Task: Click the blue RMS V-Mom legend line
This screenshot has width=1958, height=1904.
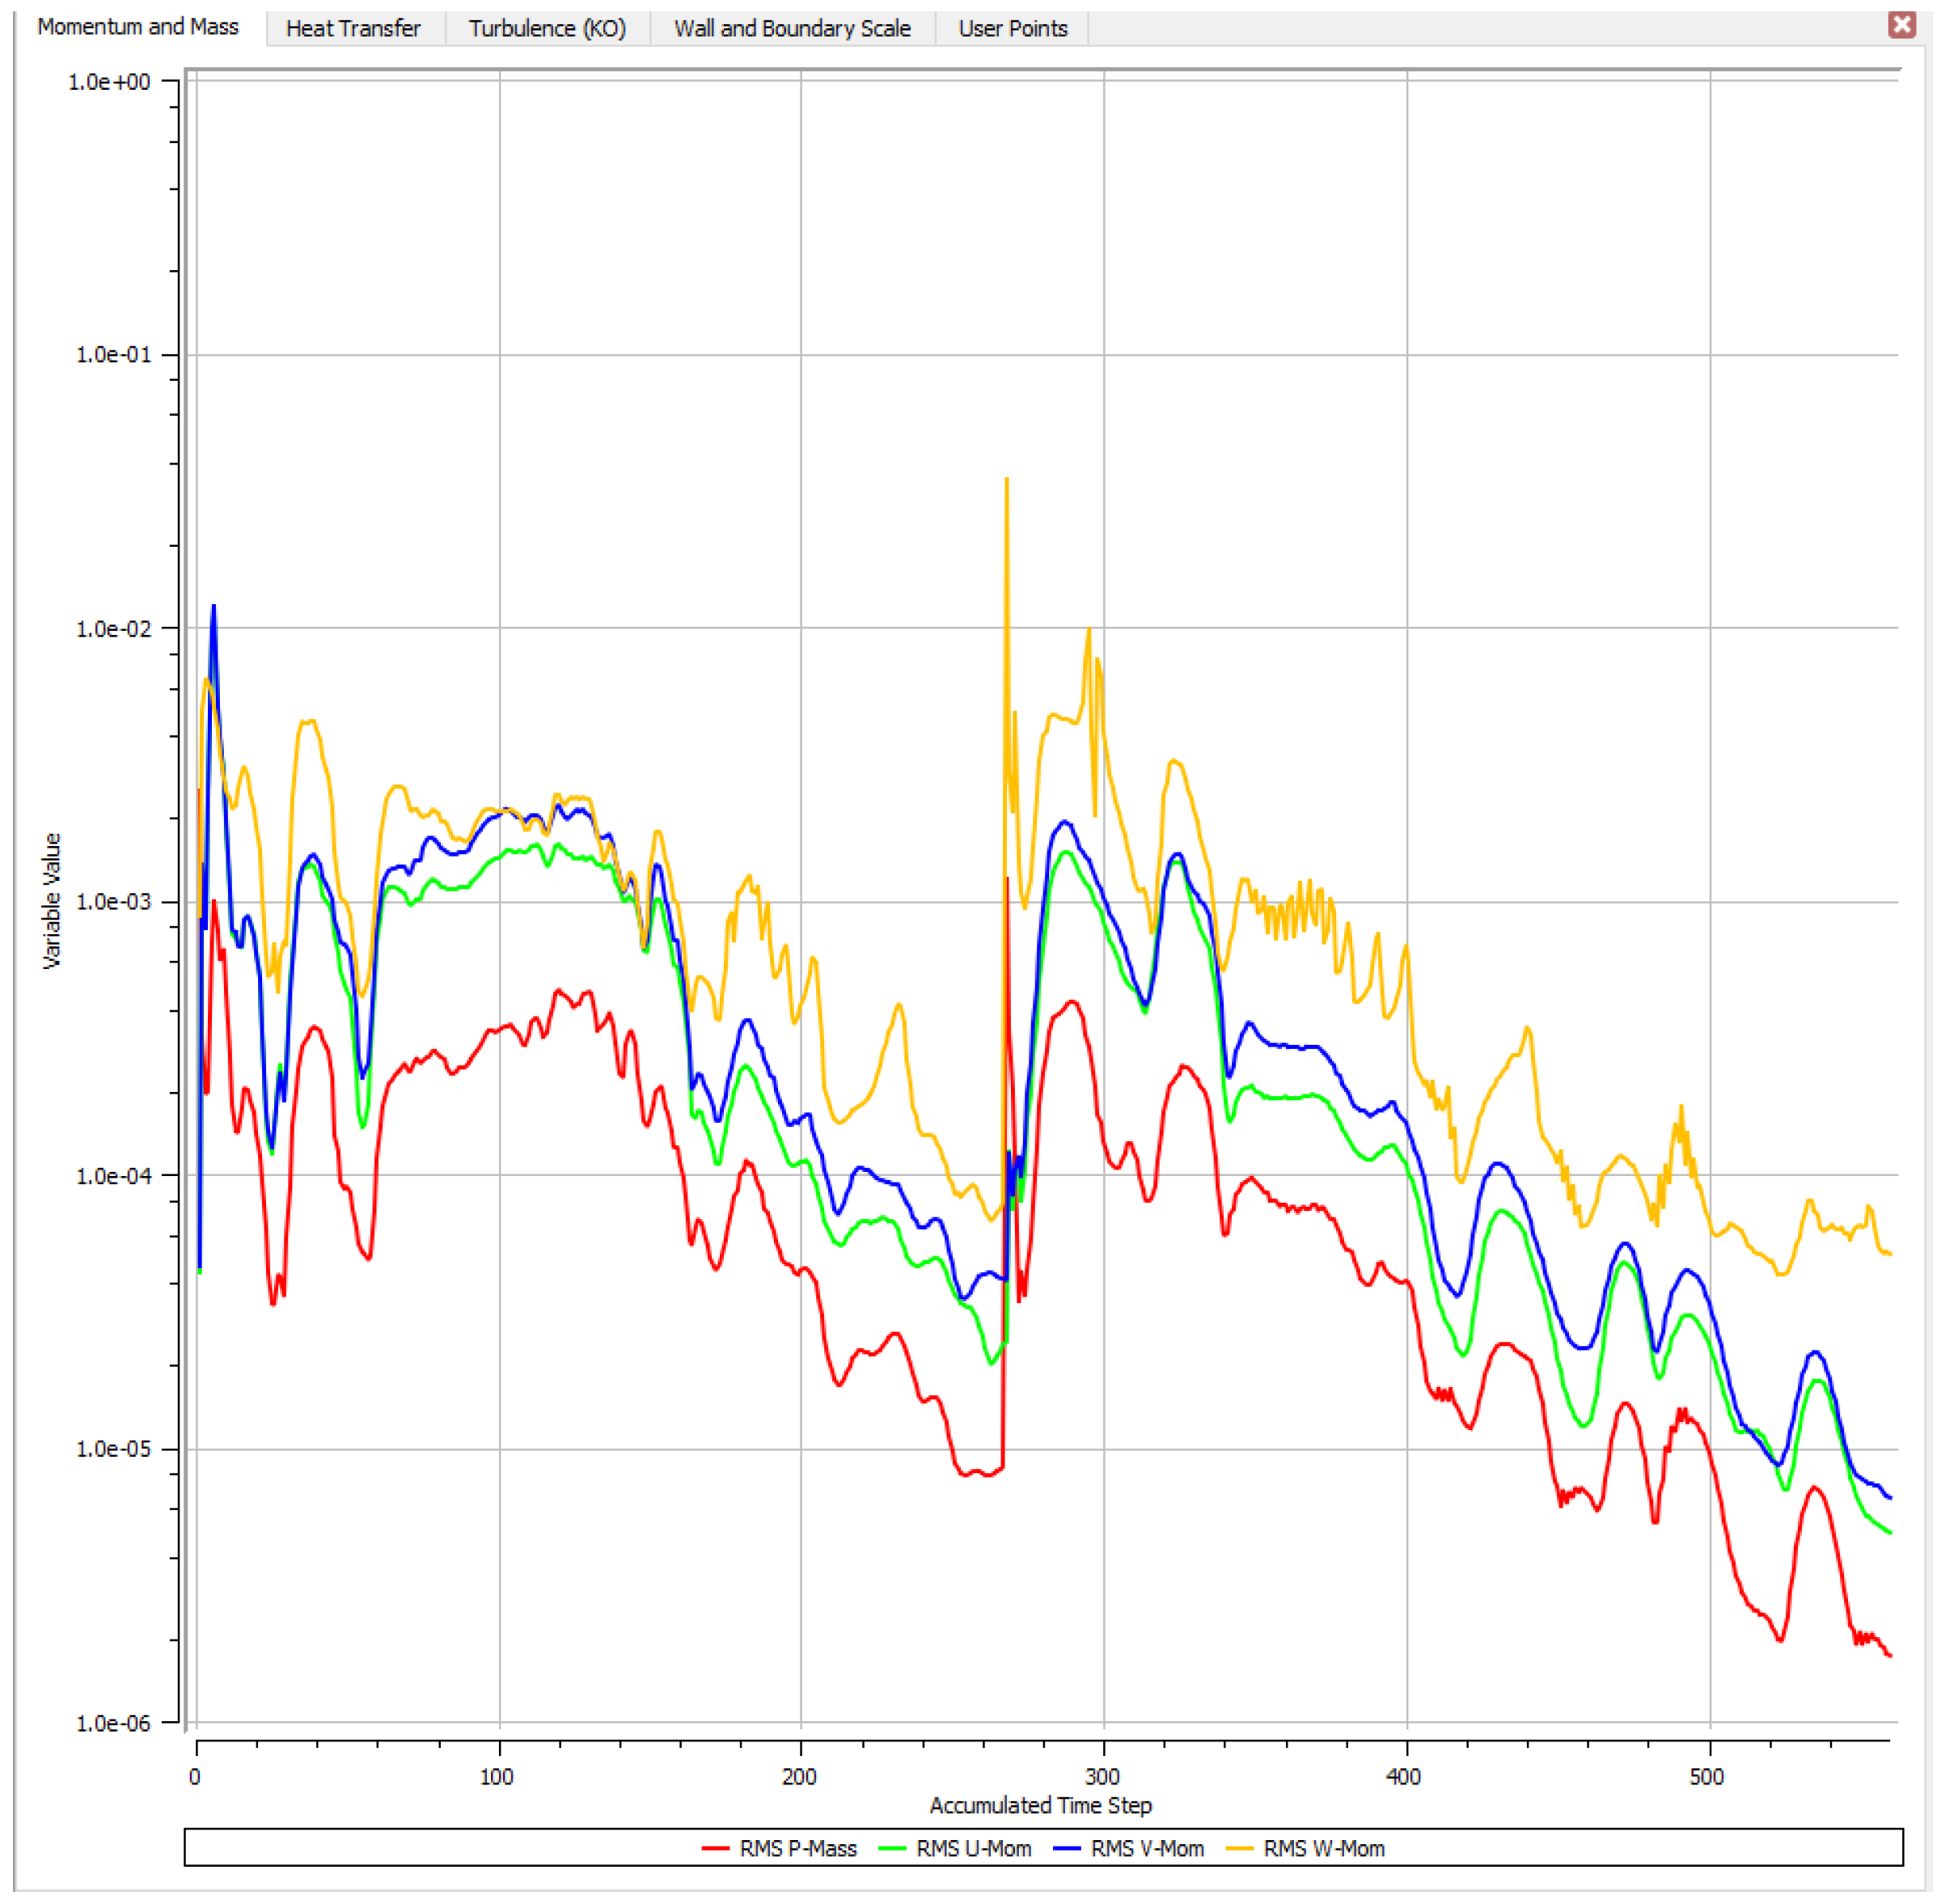Action: pyautogui.click(x=1066, y=1849)
